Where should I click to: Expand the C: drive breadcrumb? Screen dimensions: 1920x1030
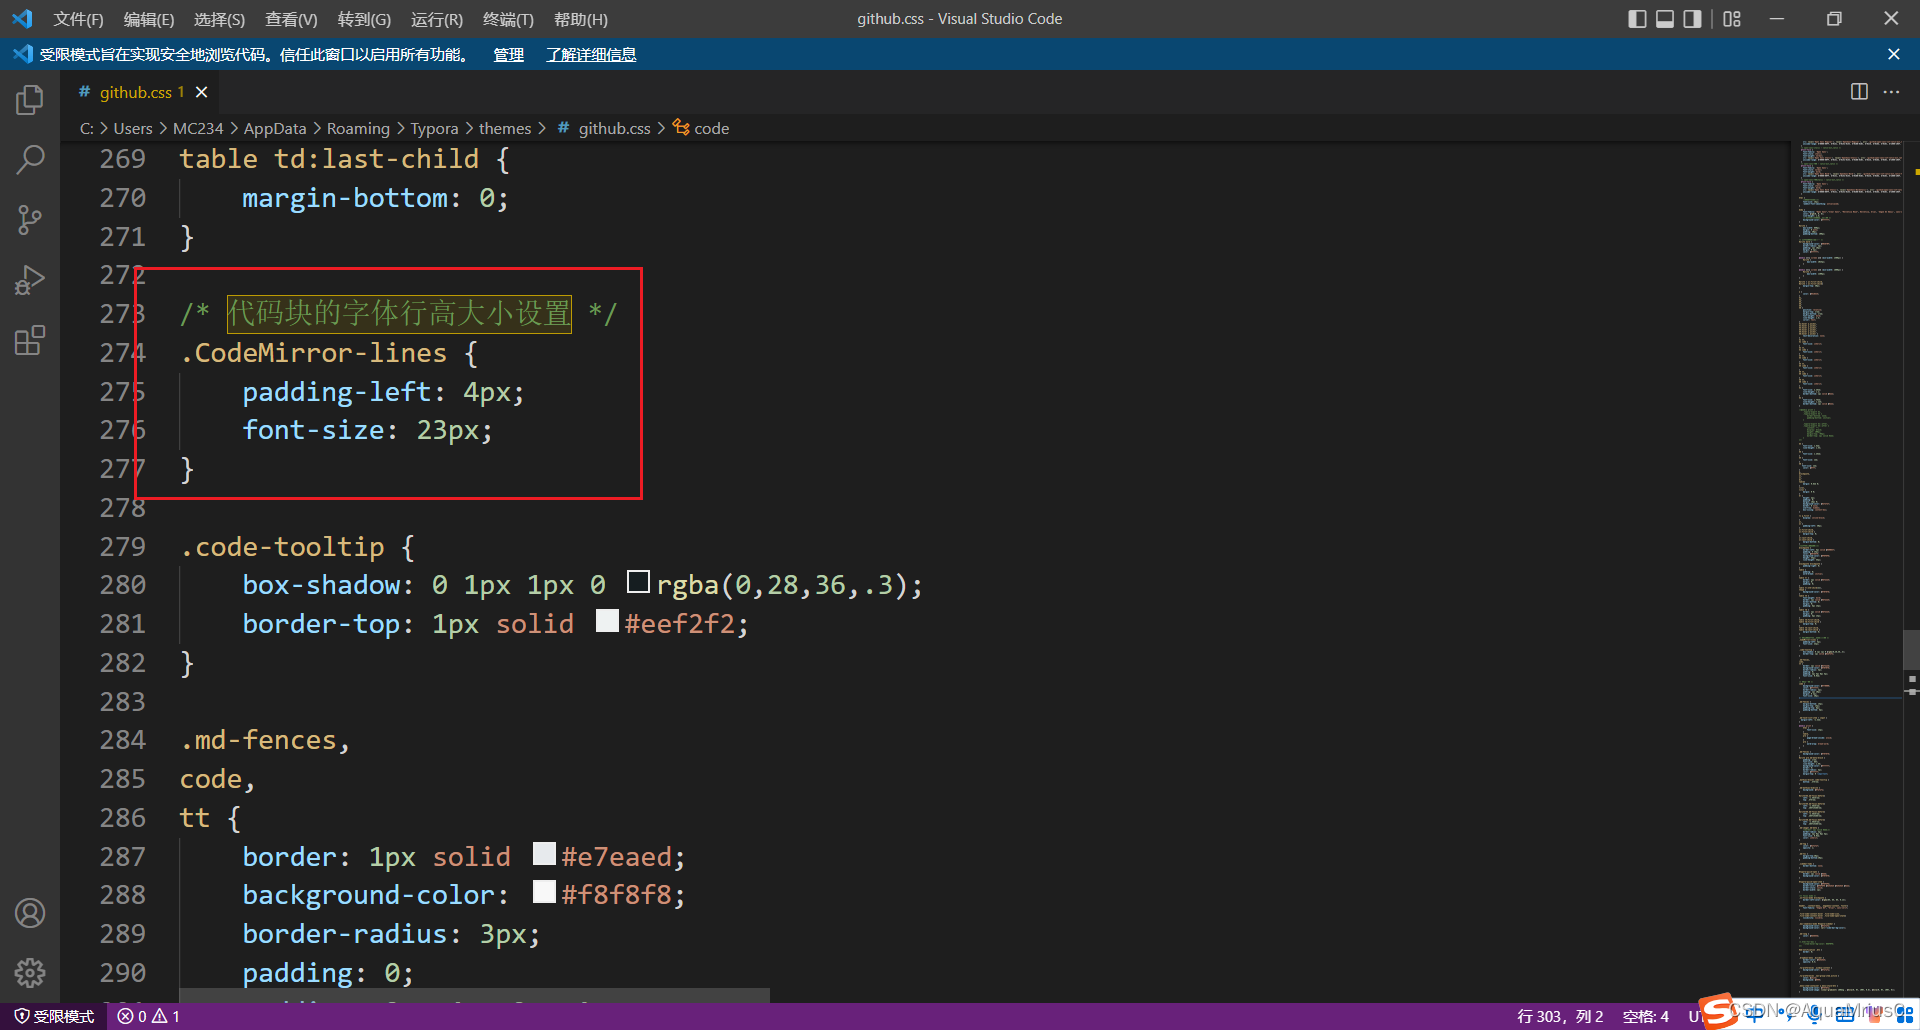click(x=87, y=128)
